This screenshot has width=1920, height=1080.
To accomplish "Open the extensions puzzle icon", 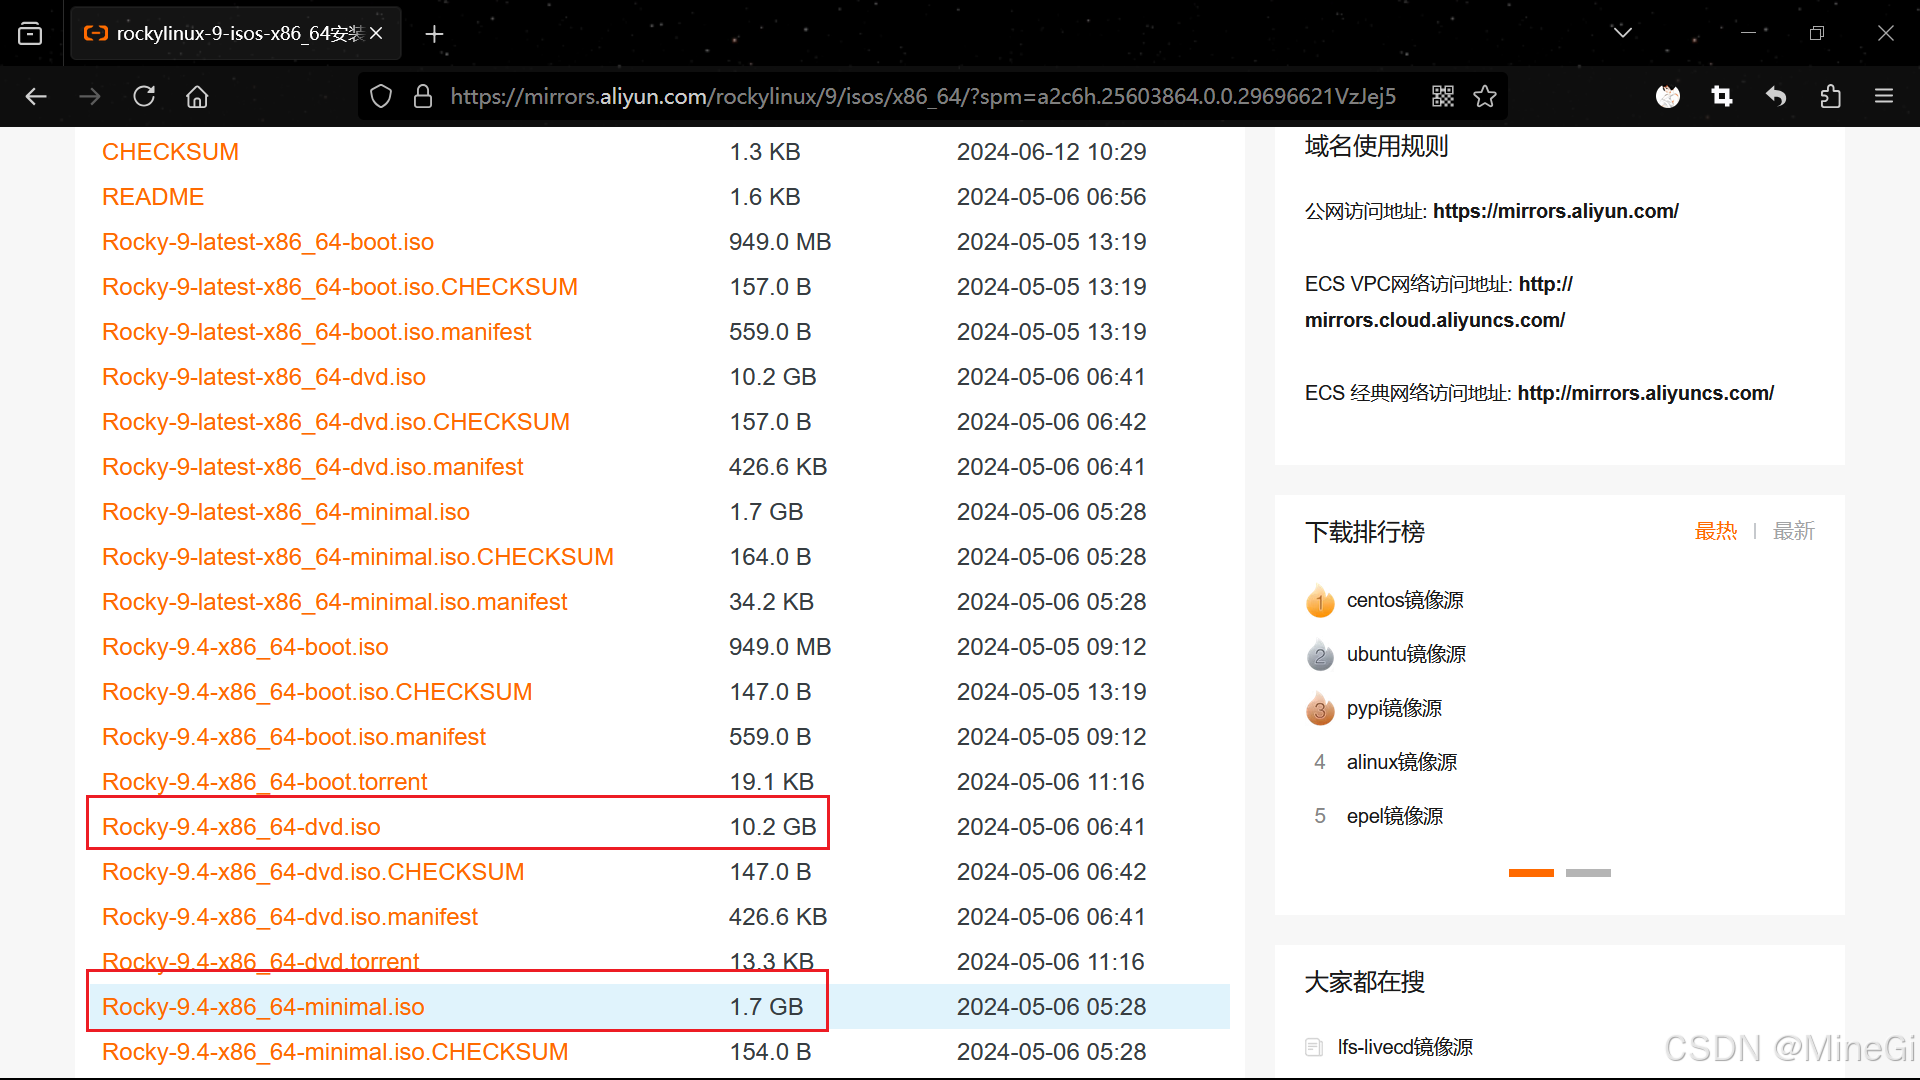I will 1830,96.
